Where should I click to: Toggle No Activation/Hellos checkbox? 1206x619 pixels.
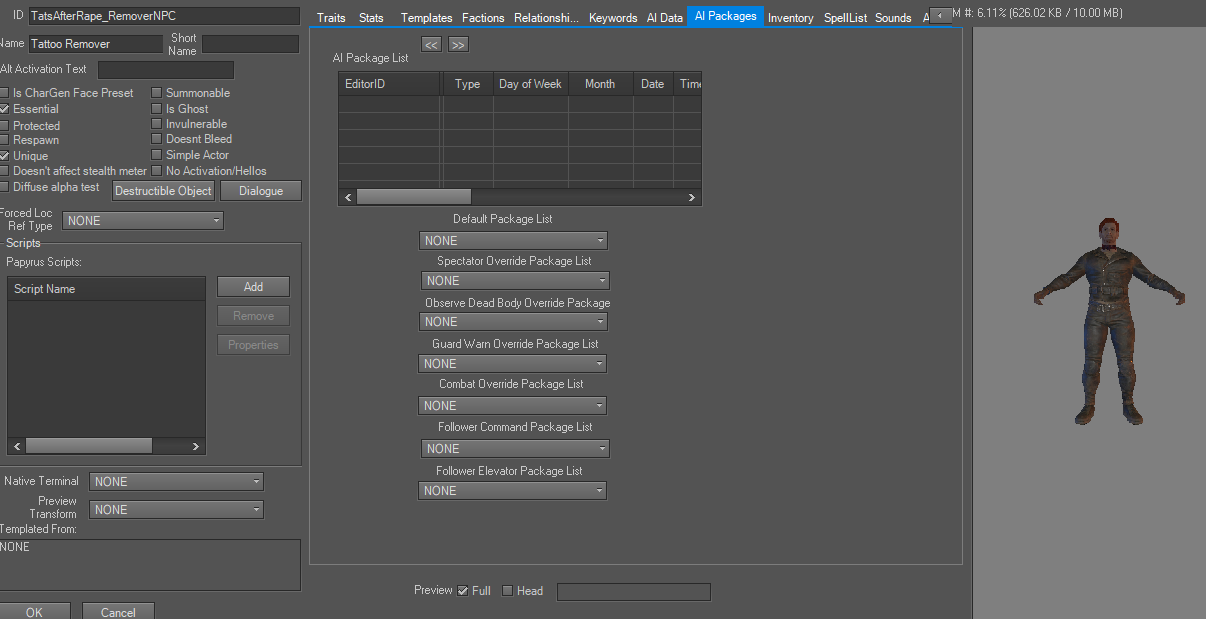[x=157, y=171]
